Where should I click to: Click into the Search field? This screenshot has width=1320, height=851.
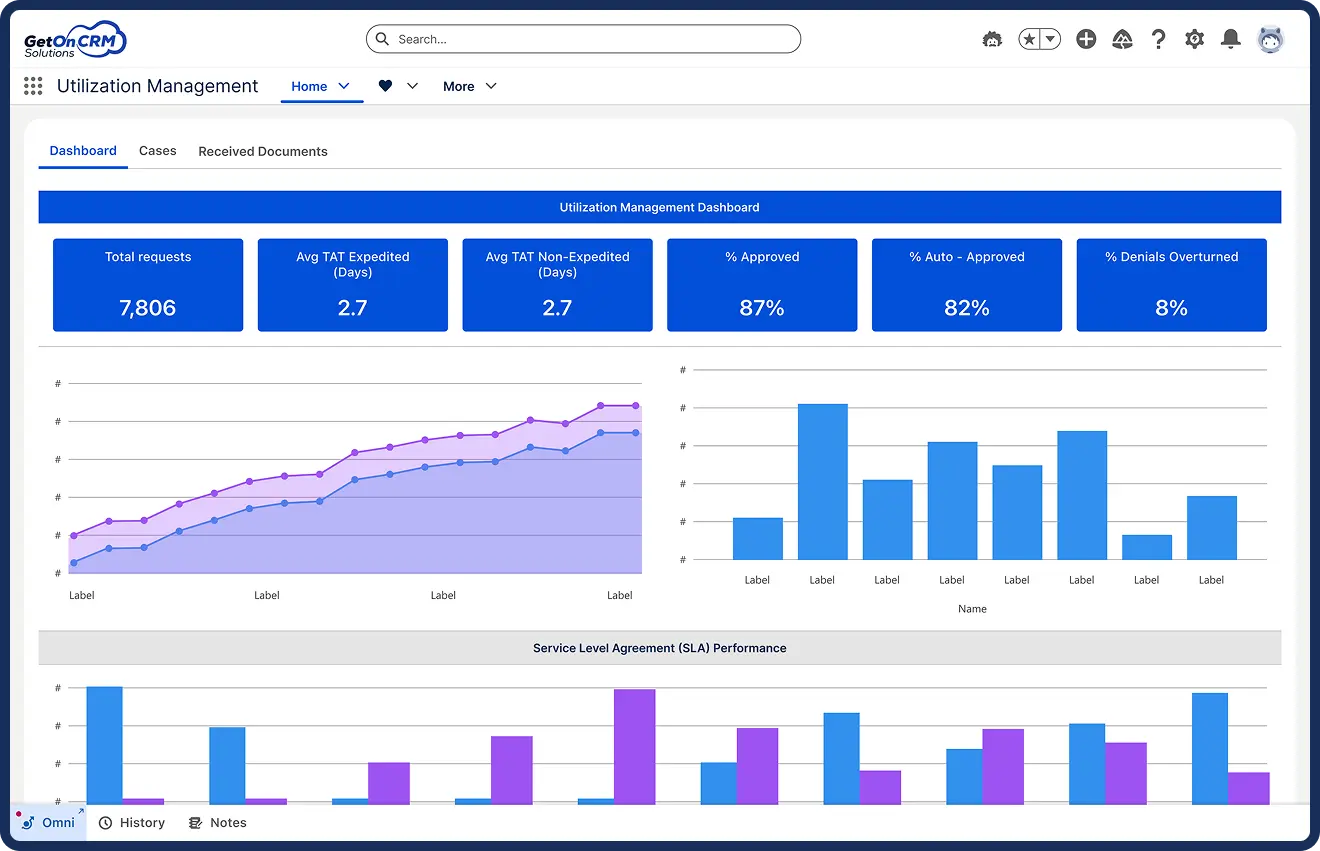click(583, 39)
